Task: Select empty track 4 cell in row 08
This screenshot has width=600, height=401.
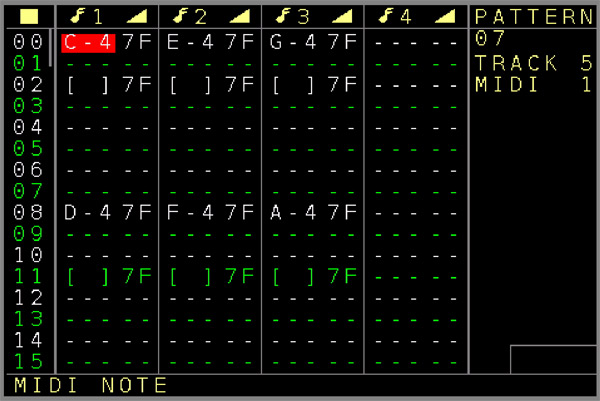Action: pos(416,213)
